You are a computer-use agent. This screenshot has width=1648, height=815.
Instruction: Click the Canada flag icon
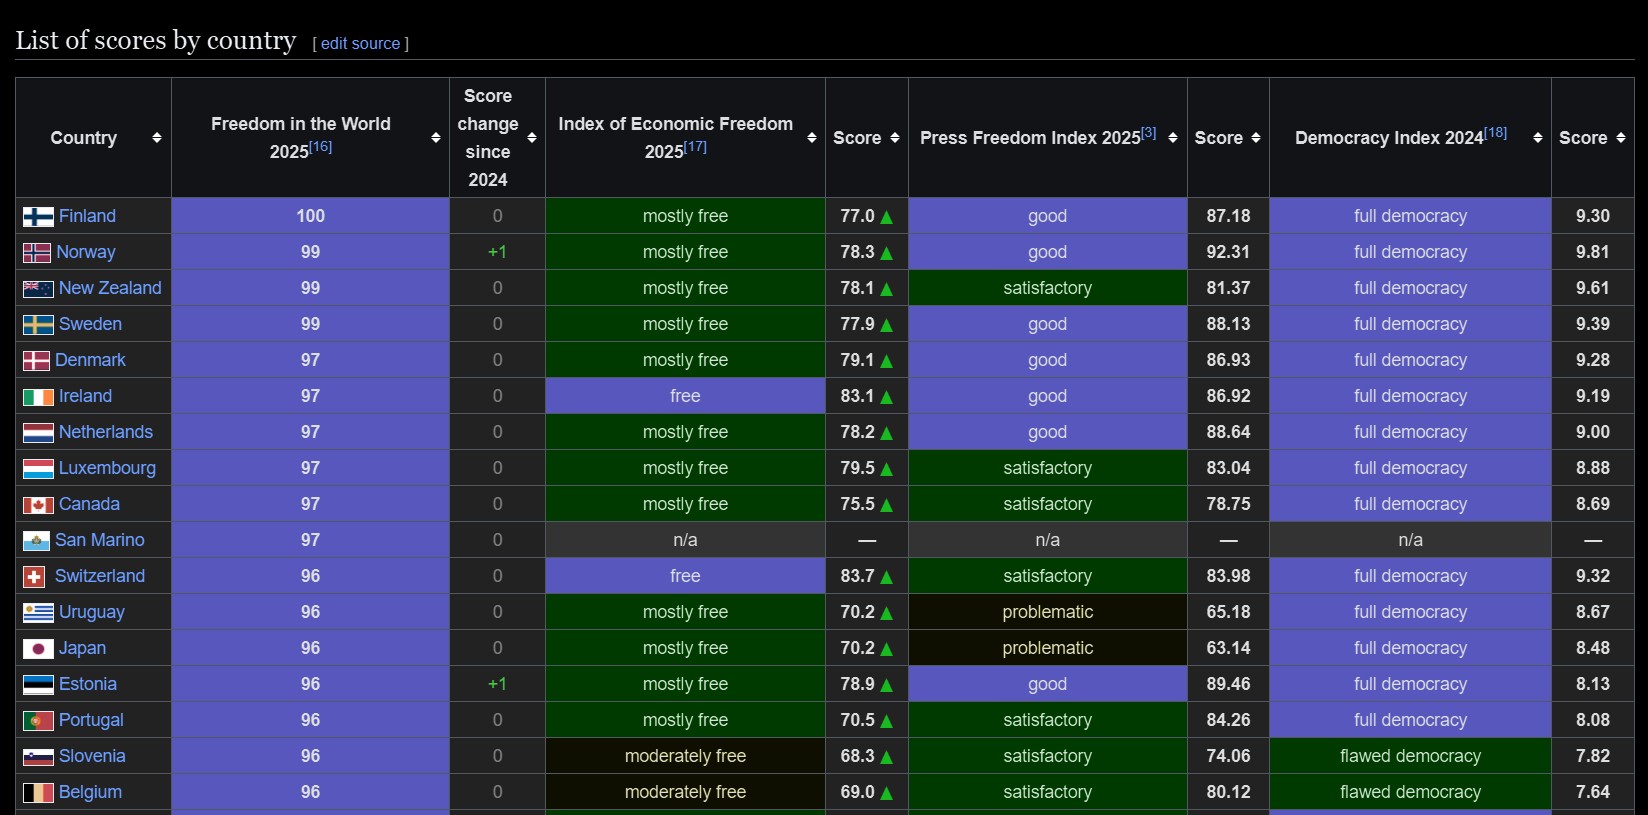pyautogui.click(x=38, y=505)
